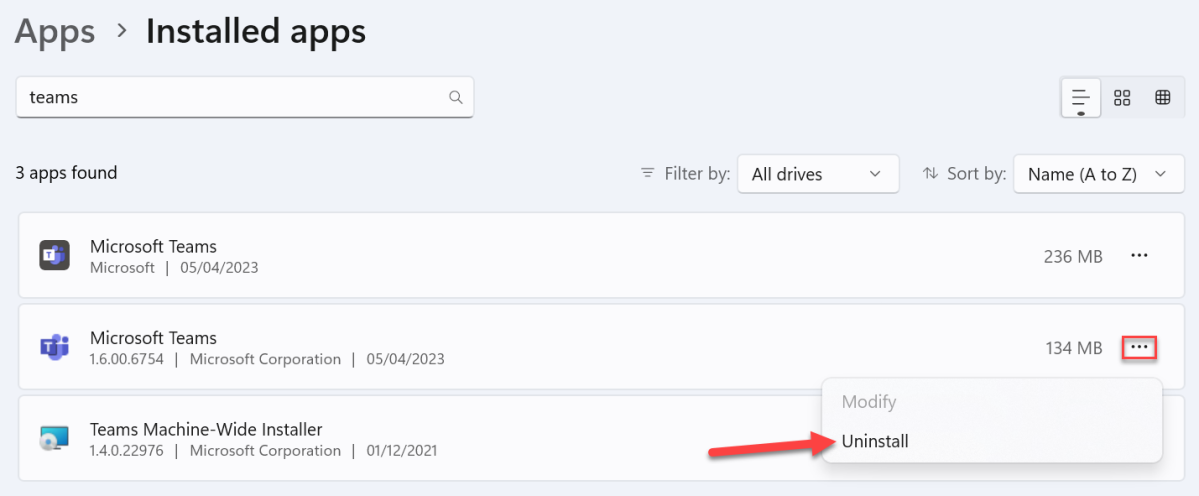Click the search magnifier icon
The width and height of the screenshot is (1199, 496).
(456, 97)
